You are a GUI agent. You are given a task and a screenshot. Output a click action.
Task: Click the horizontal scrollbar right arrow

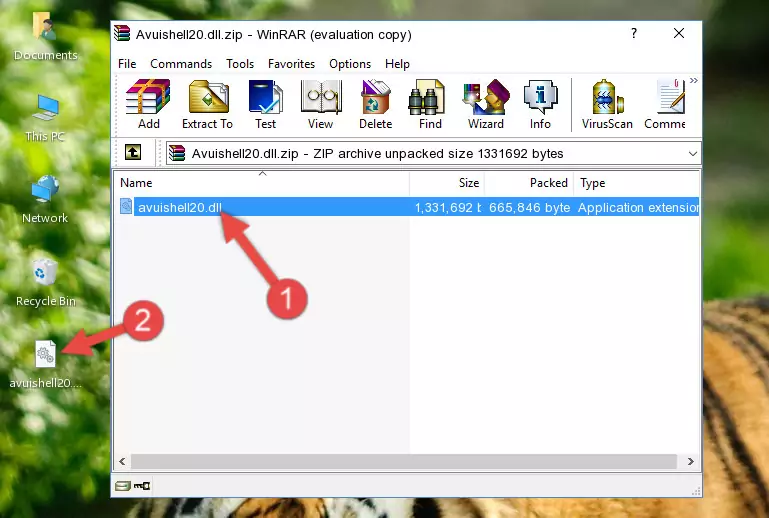pos(691,462)
